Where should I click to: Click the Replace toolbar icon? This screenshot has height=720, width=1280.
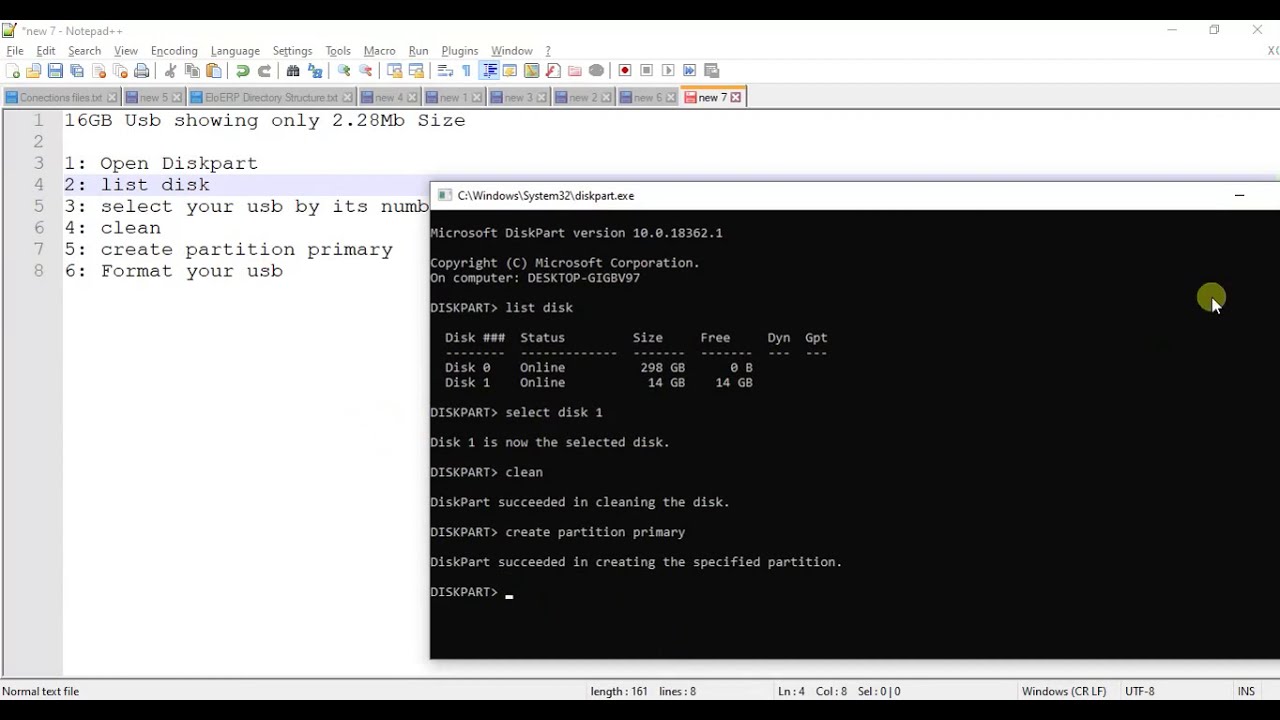315,70
